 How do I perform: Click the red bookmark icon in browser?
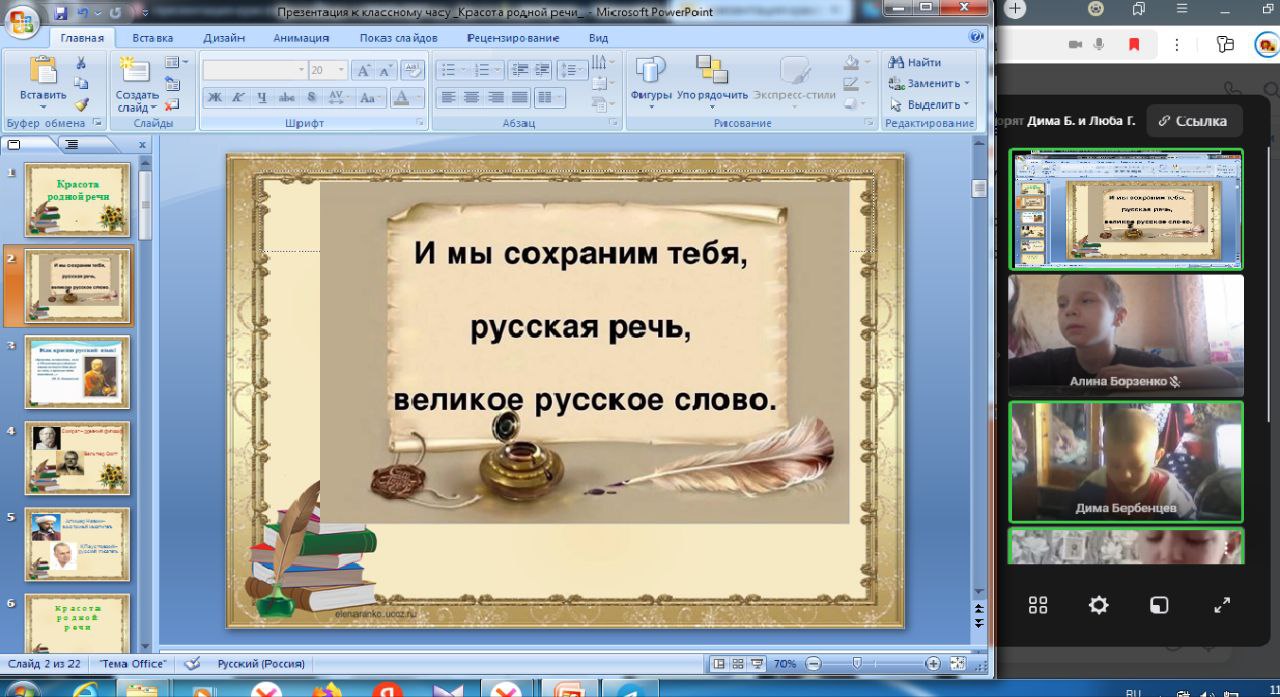coord(1134,44)
